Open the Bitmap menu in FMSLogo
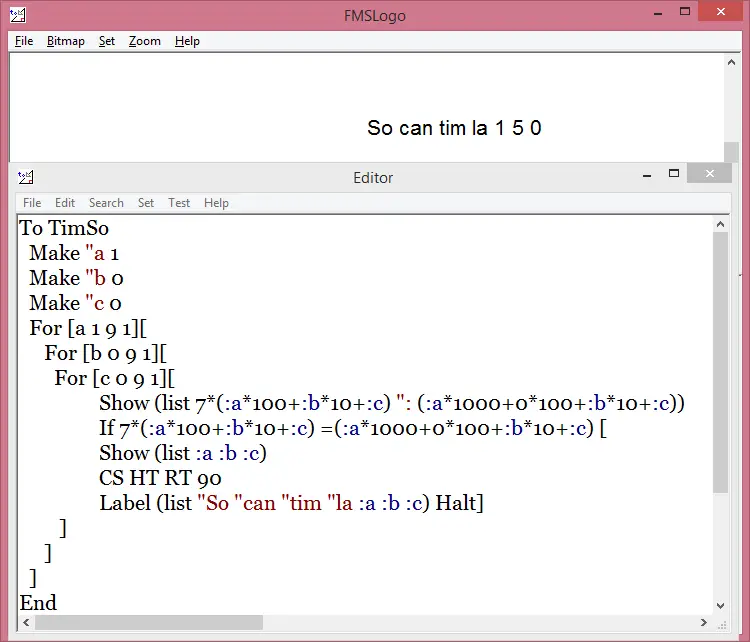Image resolution: width=750 pixels, height=642 pixels. [66, 41]
